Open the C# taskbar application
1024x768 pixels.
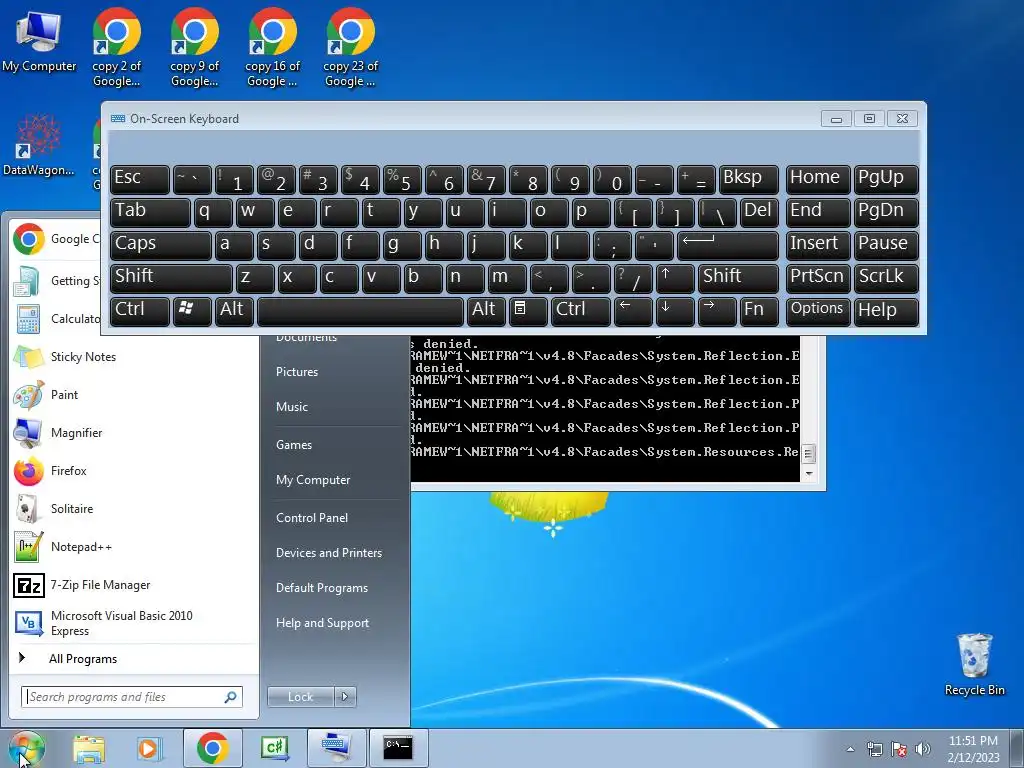(x=274, y=748)
